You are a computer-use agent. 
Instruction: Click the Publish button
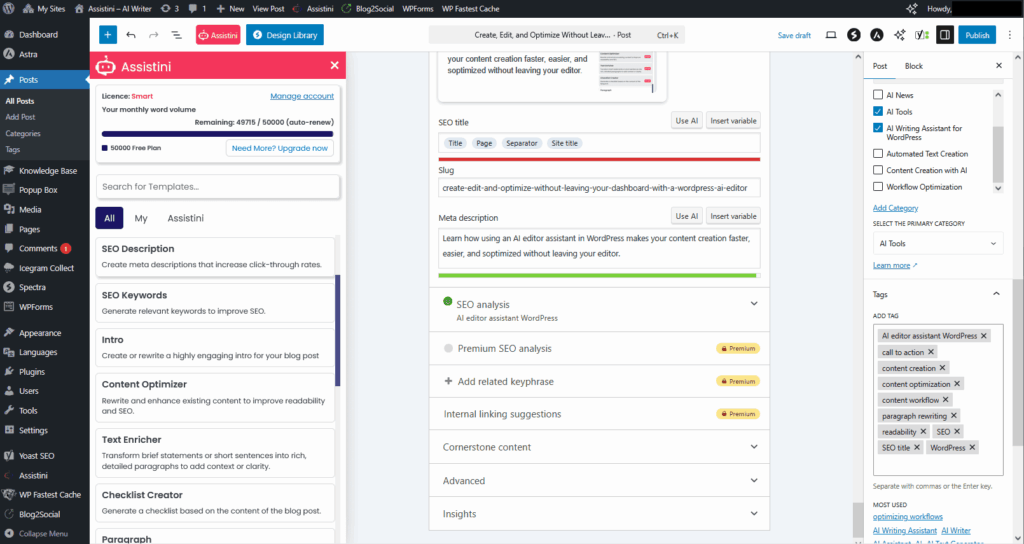977,35
